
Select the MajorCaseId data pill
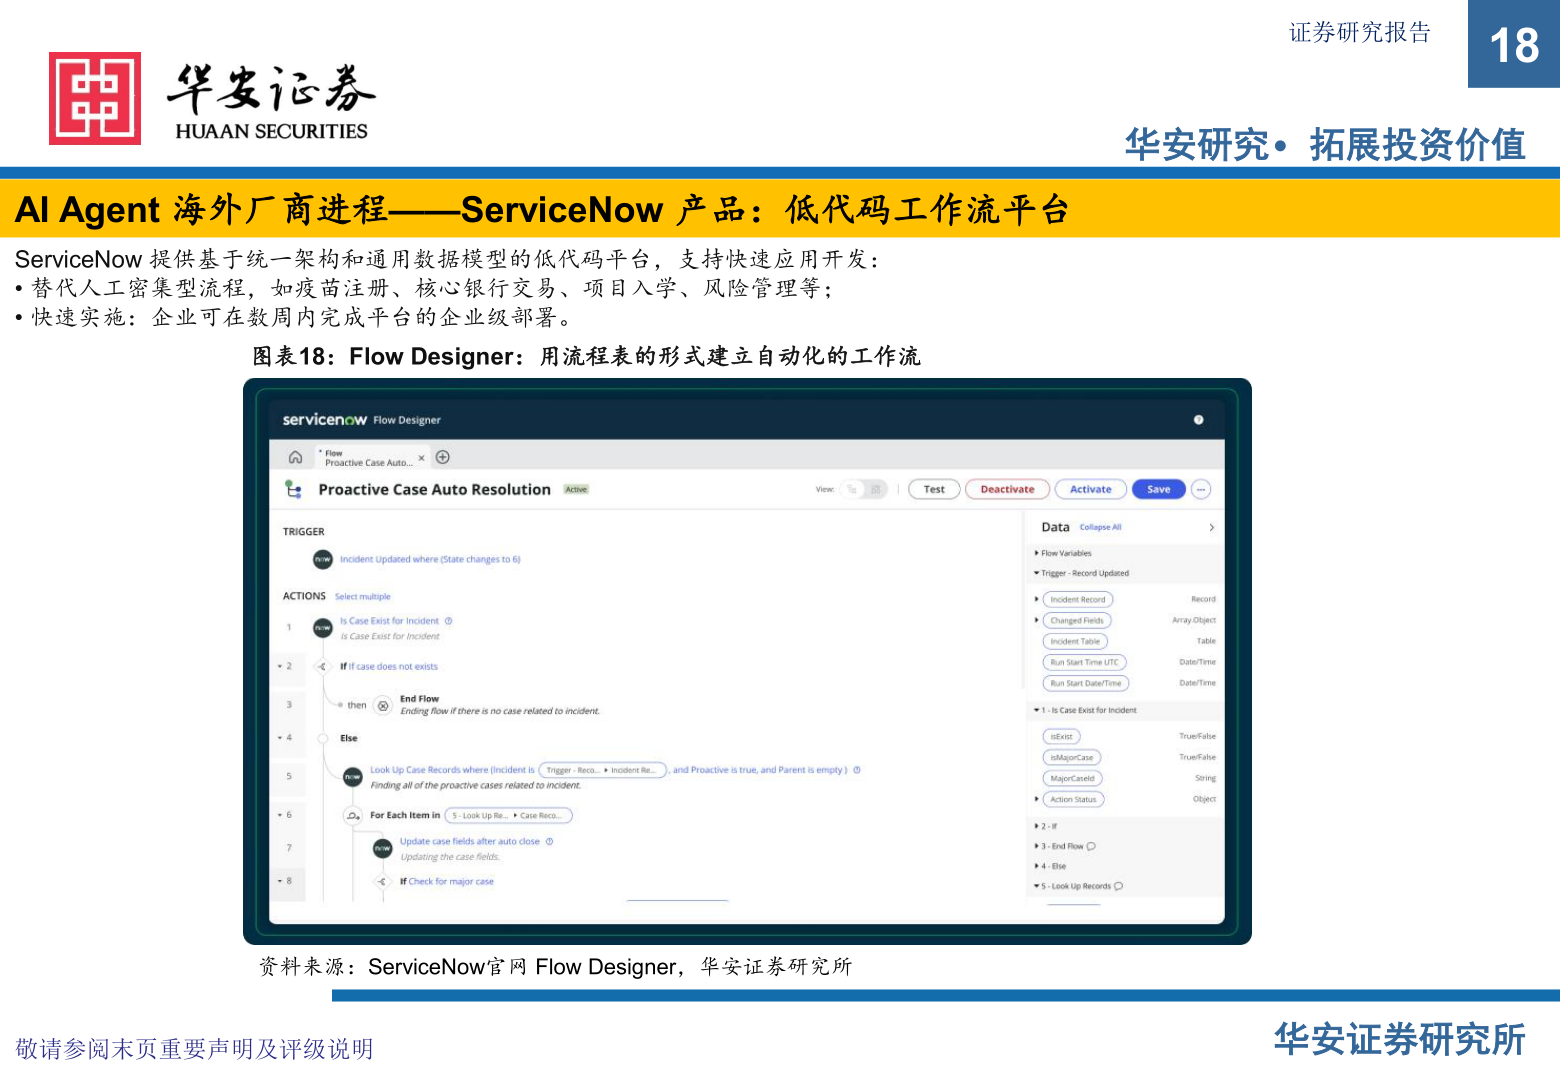pos(1073,778)
